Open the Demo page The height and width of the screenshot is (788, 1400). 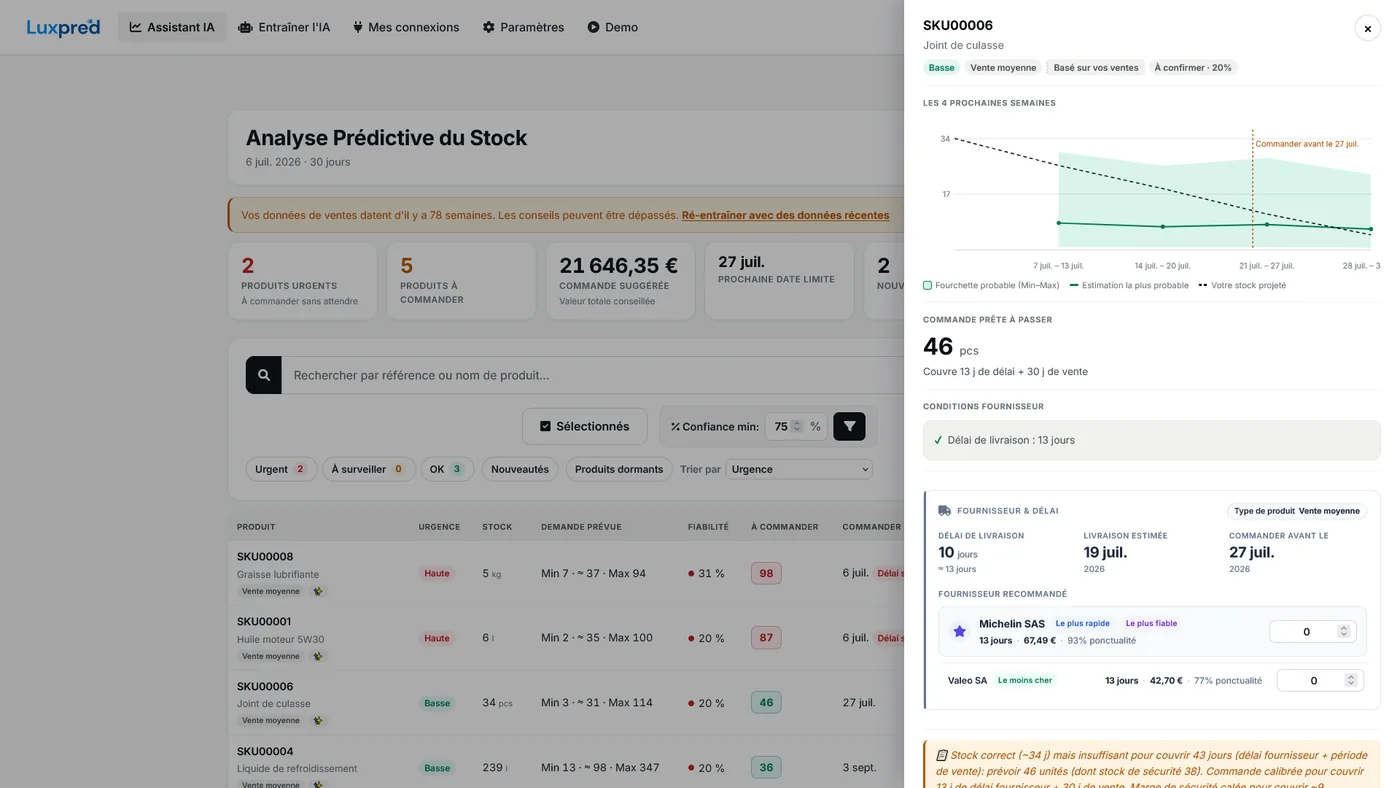tap(612, 27)
